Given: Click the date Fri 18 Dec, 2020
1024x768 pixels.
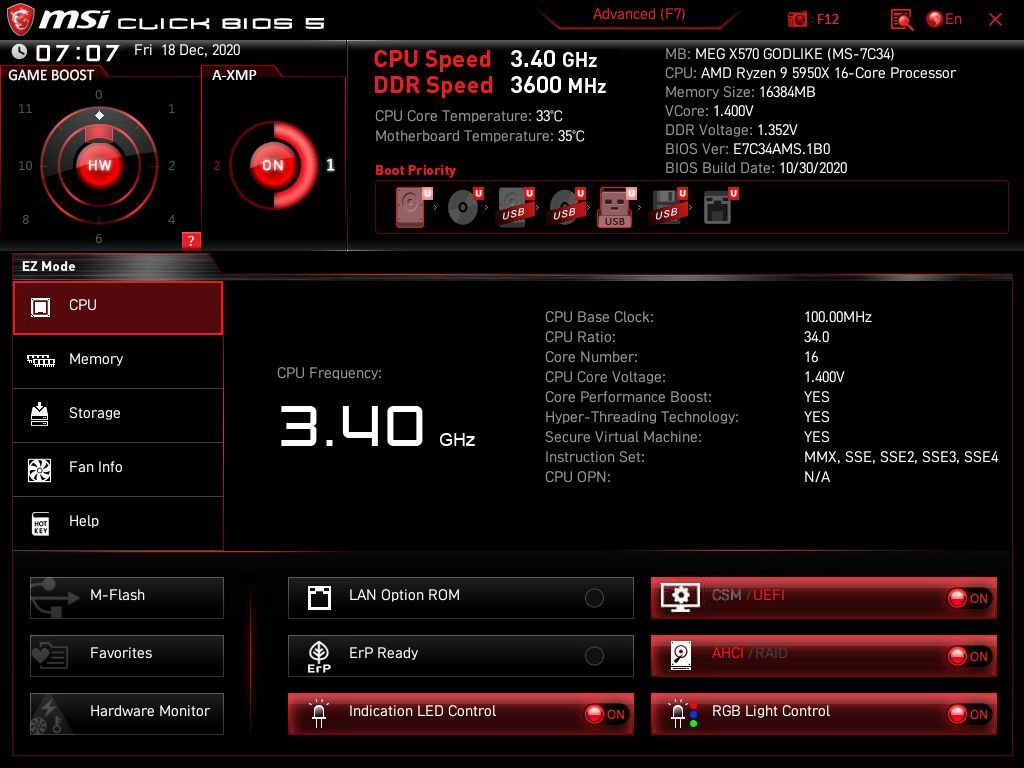Looking at the screenshot, I should point(187,50).
